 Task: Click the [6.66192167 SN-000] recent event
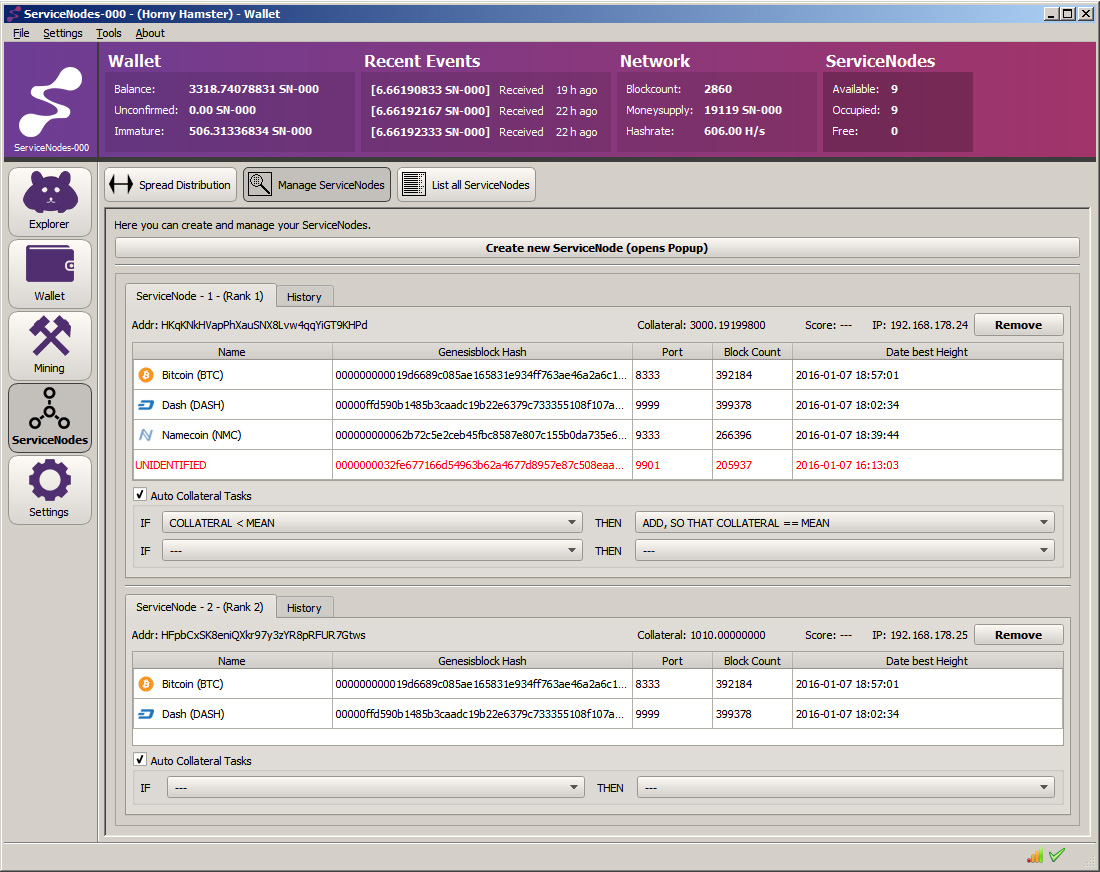tap(430, 111)
